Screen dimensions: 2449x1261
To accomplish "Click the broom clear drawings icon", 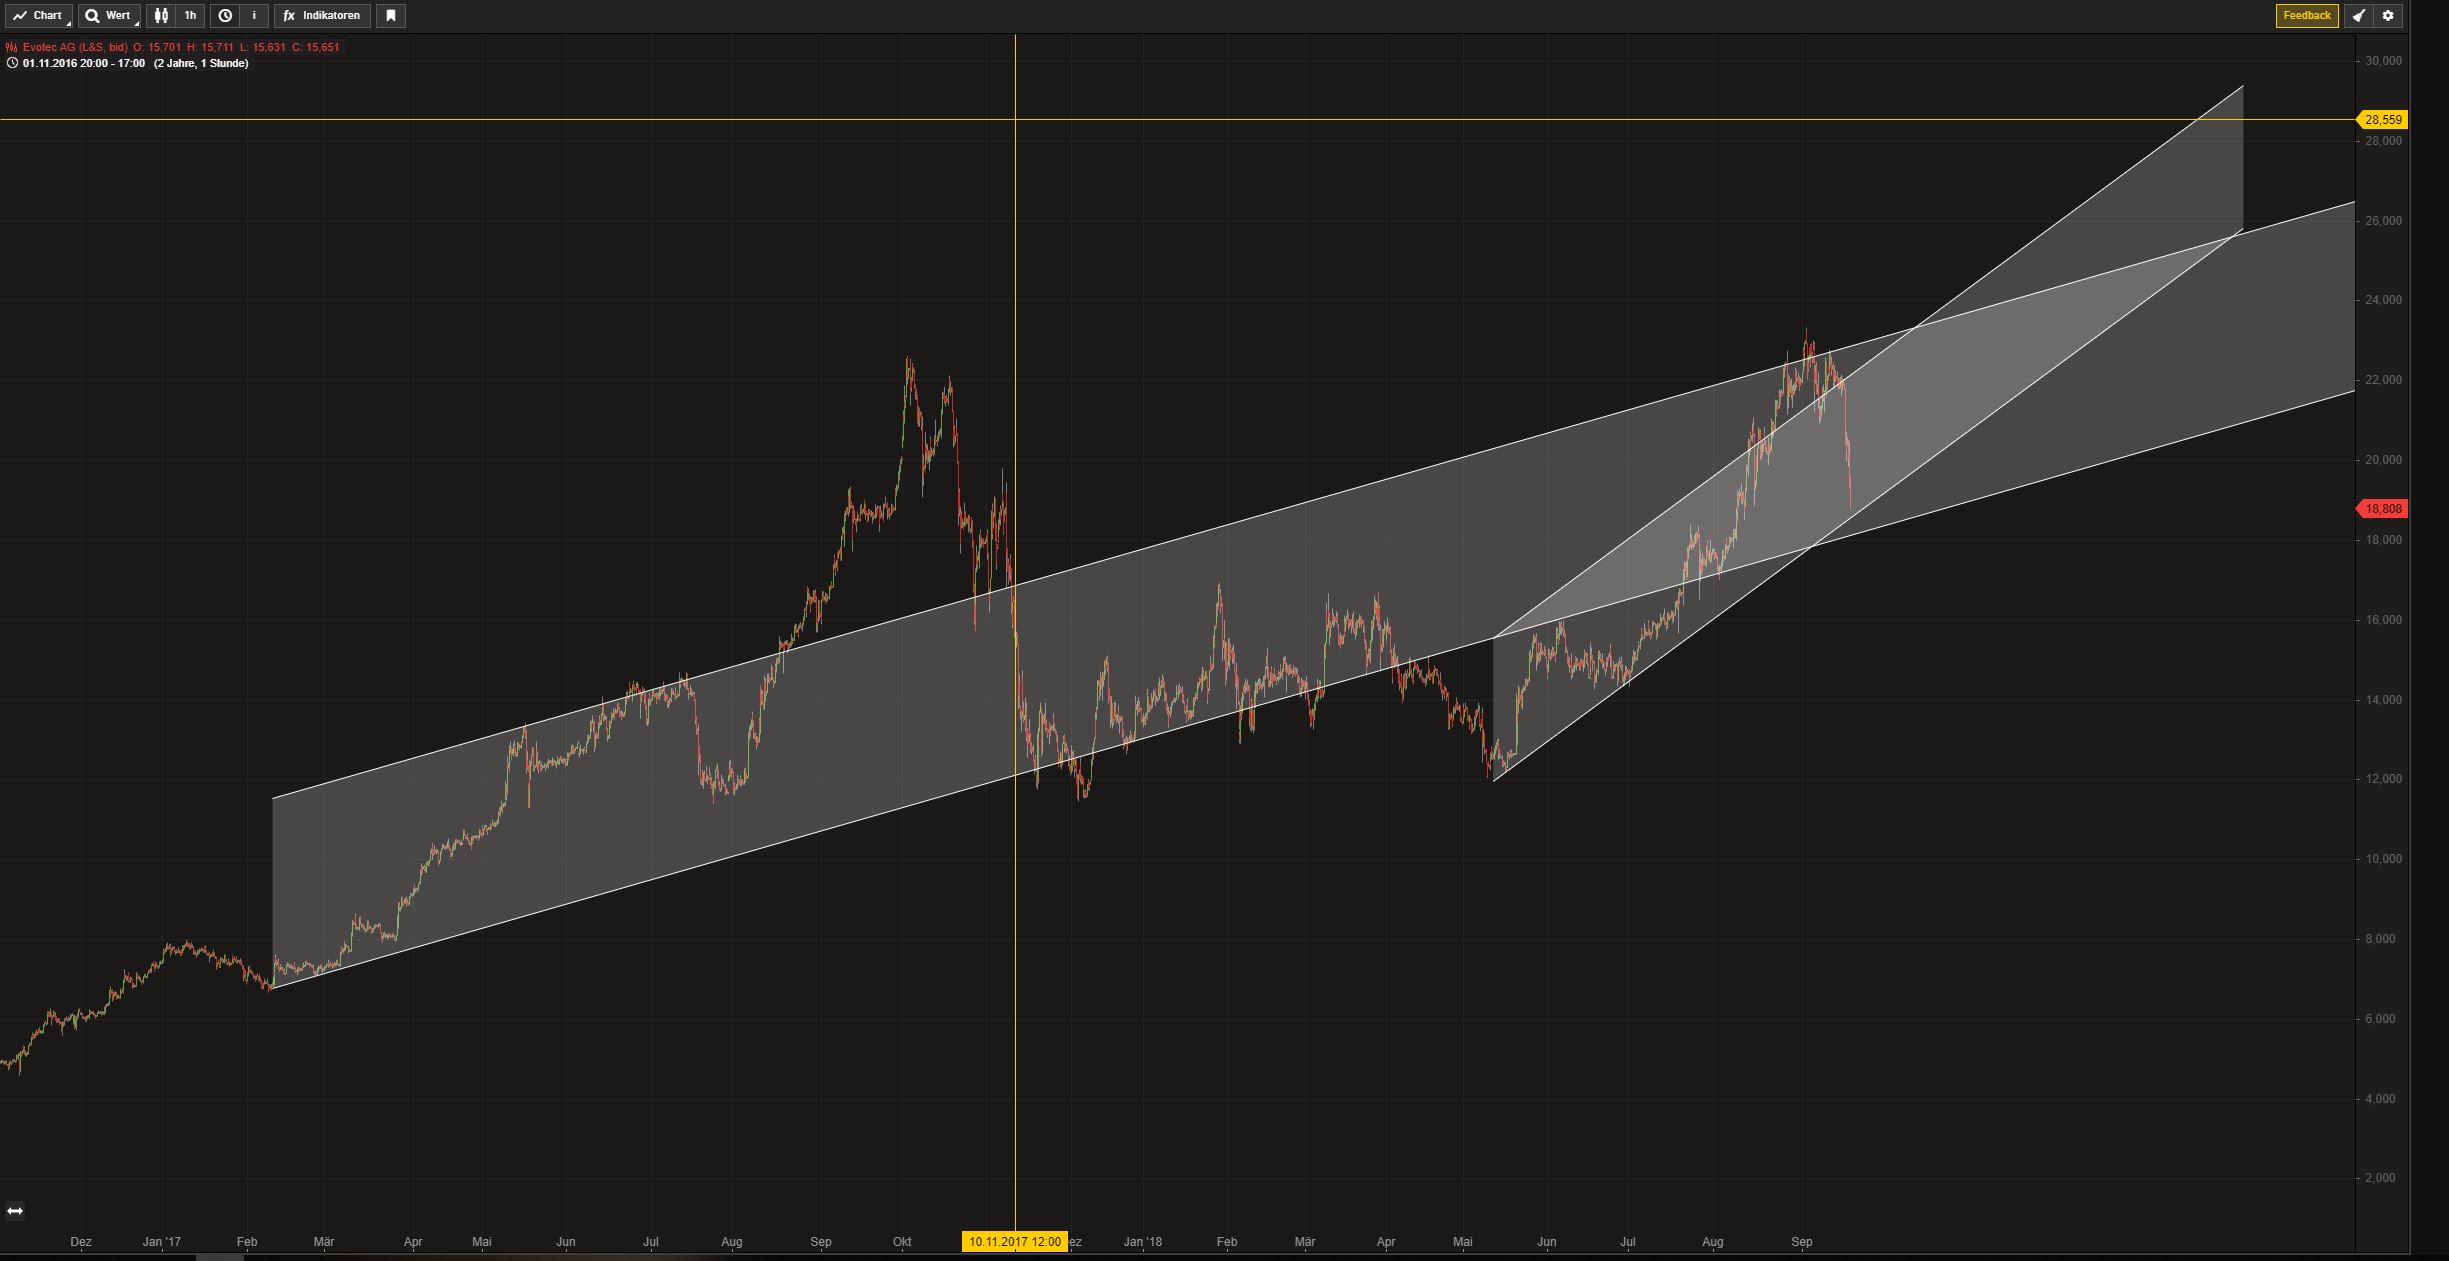I will (2358, 16).
